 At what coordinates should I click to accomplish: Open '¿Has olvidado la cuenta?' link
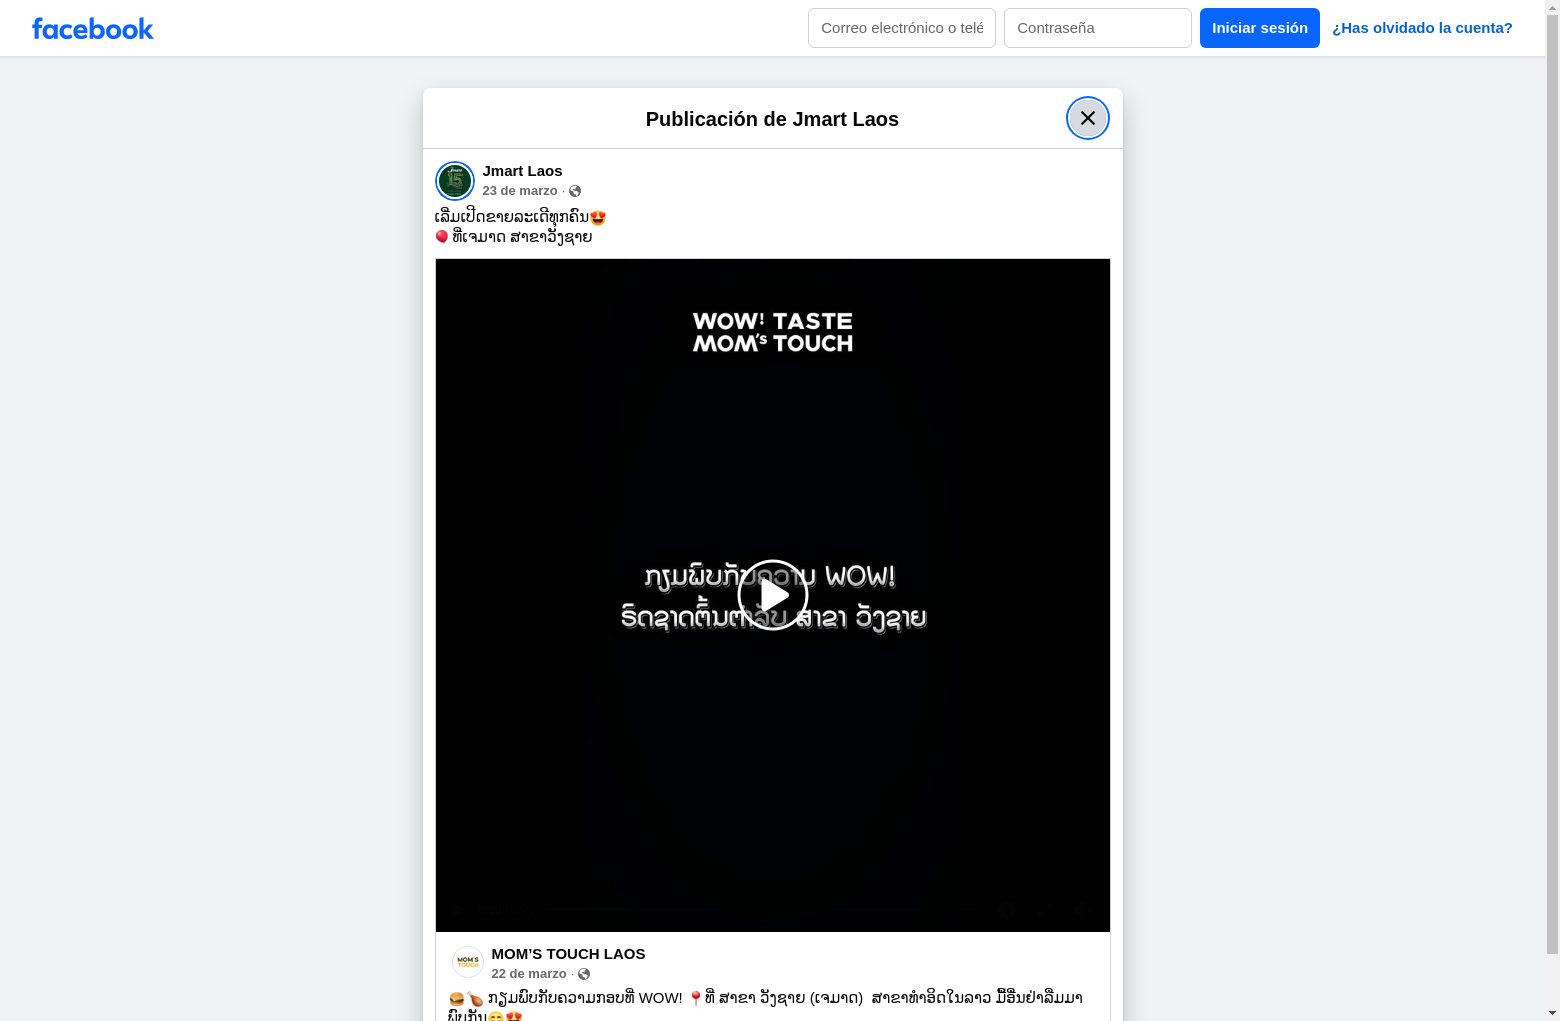click(x=1422, y=28)
